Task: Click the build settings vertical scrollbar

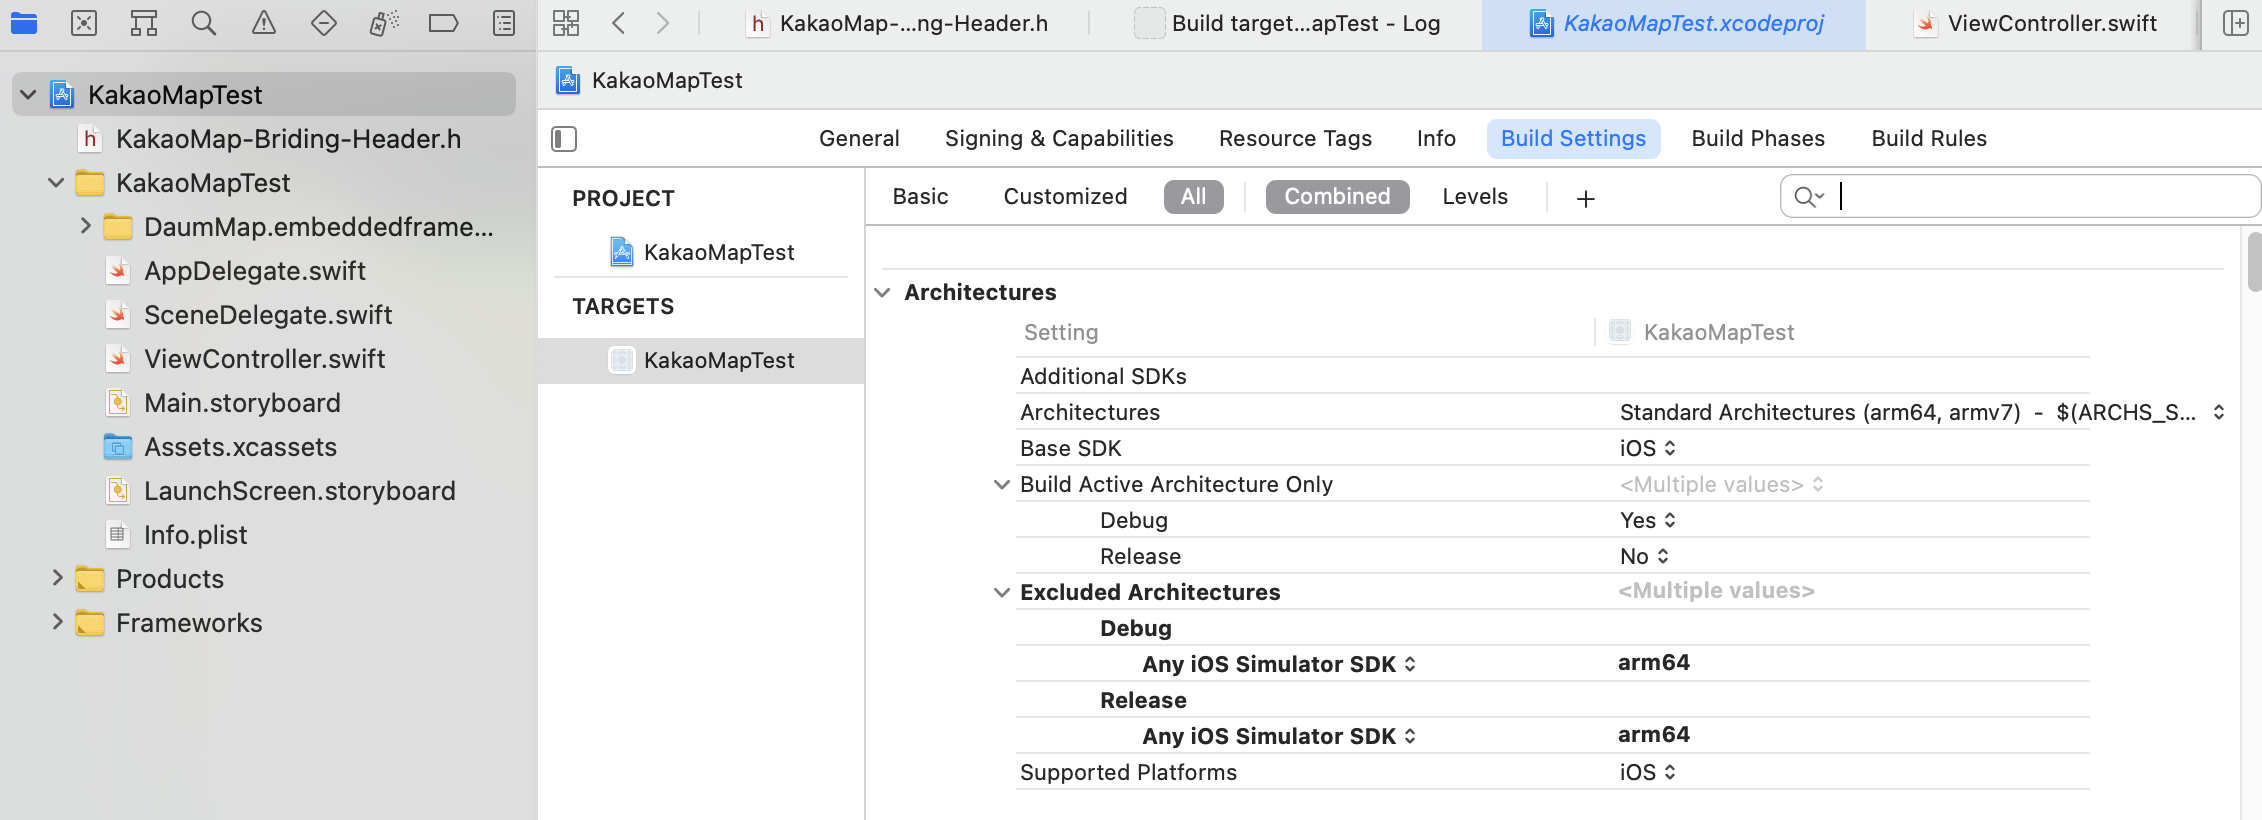Action: 2254,262
